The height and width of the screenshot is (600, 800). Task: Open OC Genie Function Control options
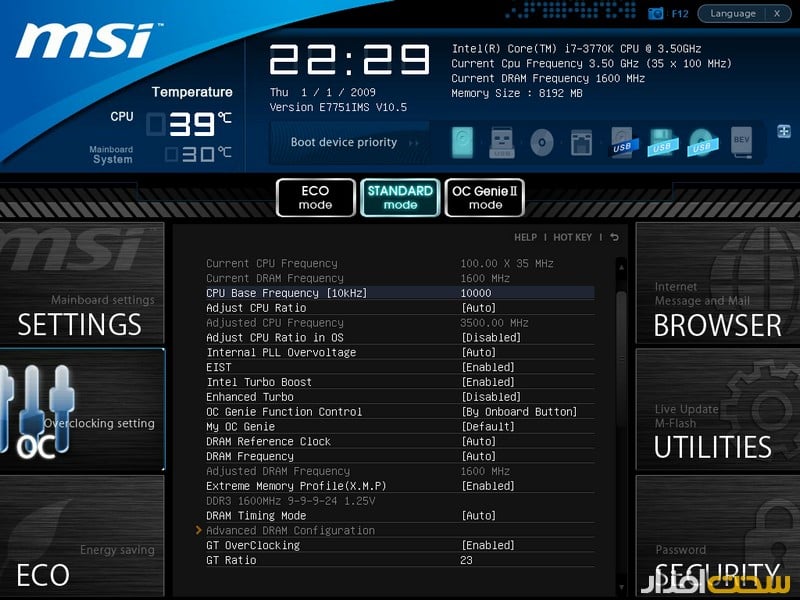519,412
